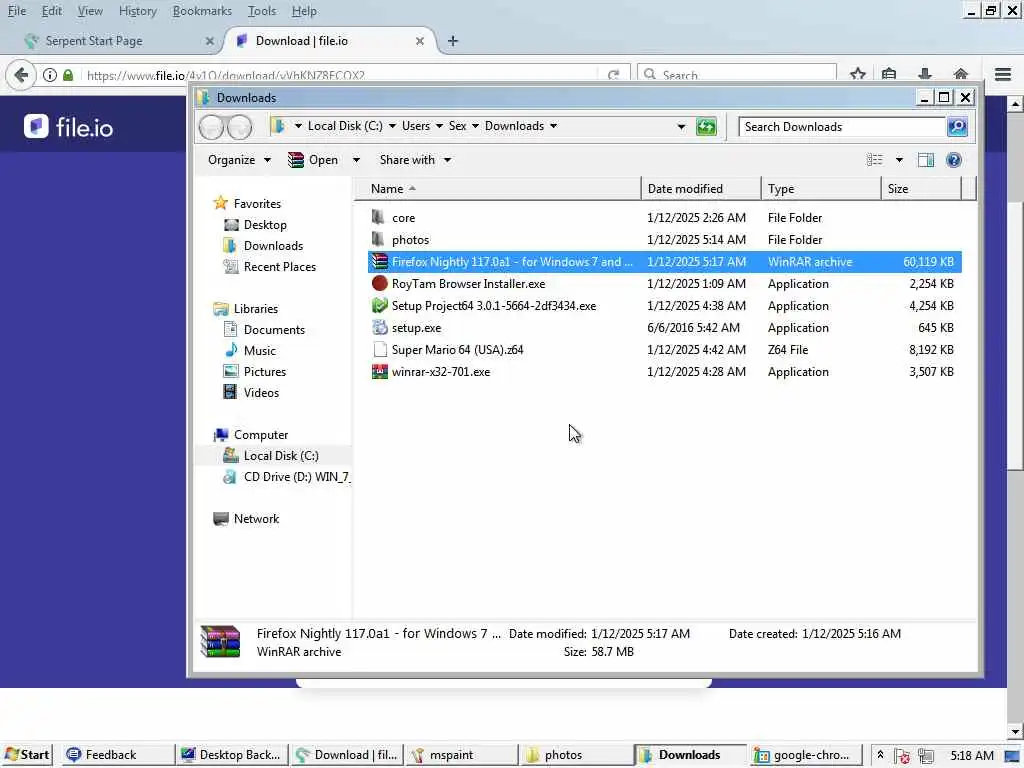Open address bar history dropdown
This screenshot has height=768, width=1024.
681,127
